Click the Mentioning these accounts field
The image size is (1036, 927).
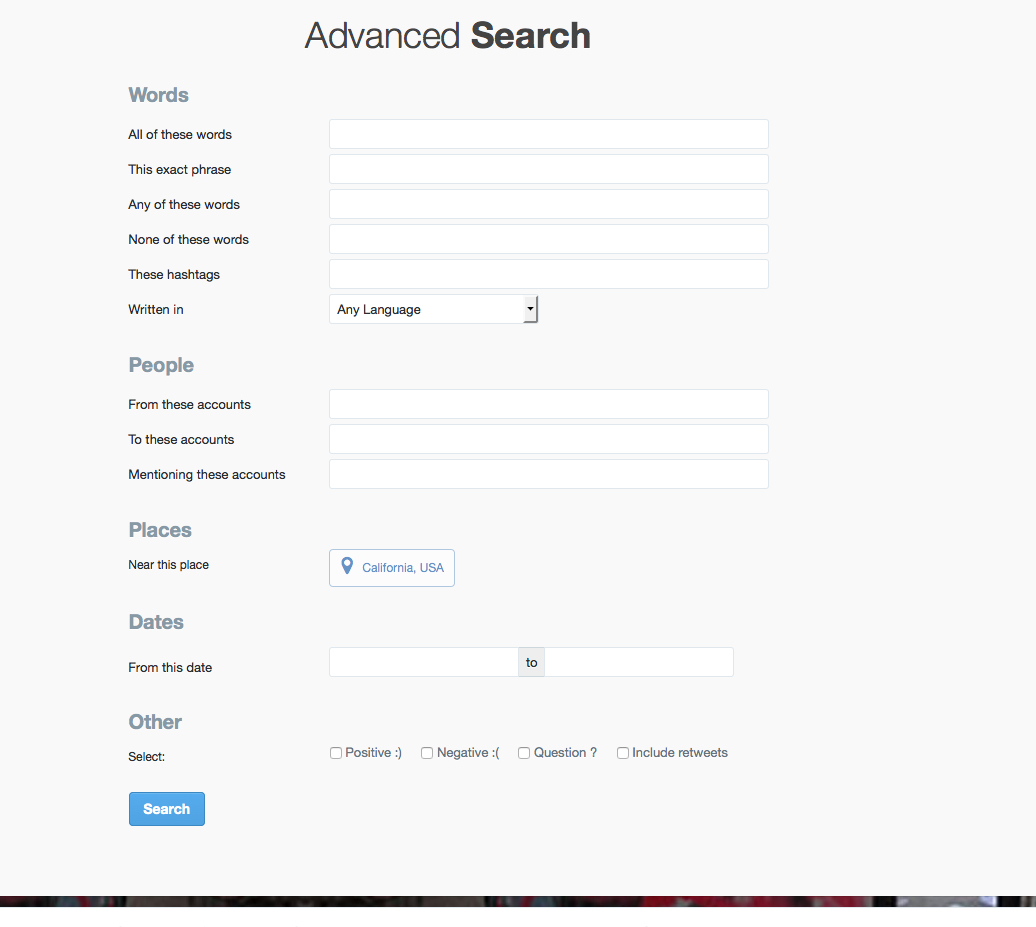(x=548, y=474)
